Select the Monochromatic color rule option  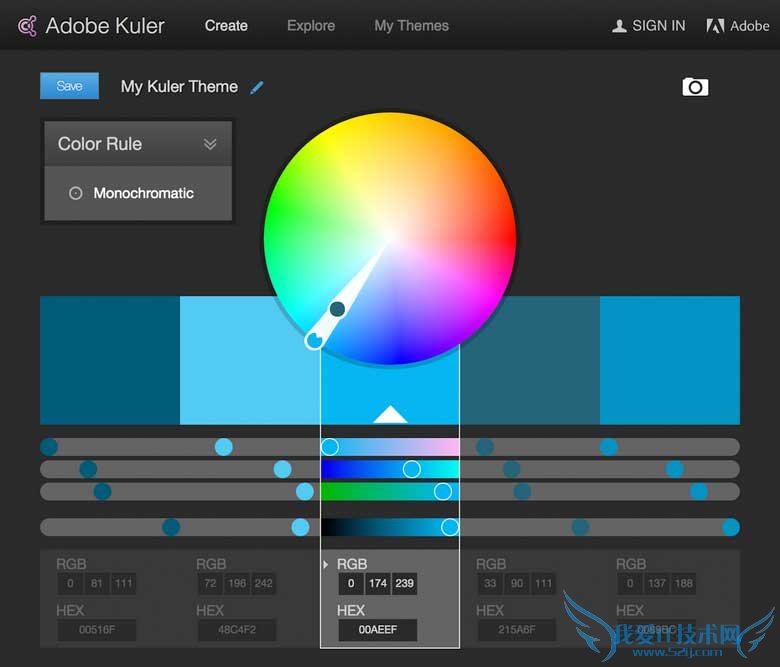pyautogui.click(x=138, y=193)
